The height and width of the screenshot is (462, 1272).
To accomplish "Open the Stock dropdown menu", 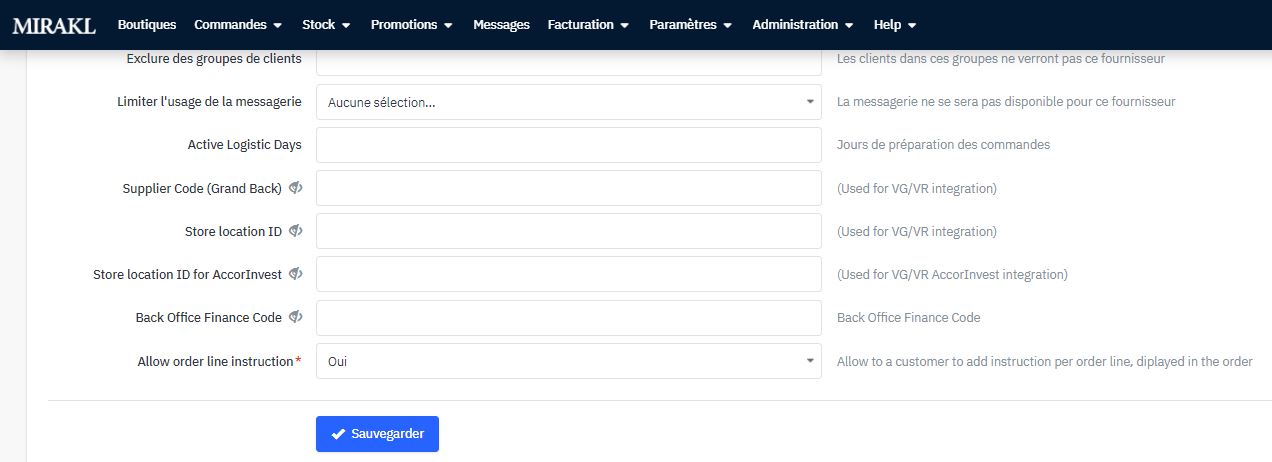I will [326, 25].
